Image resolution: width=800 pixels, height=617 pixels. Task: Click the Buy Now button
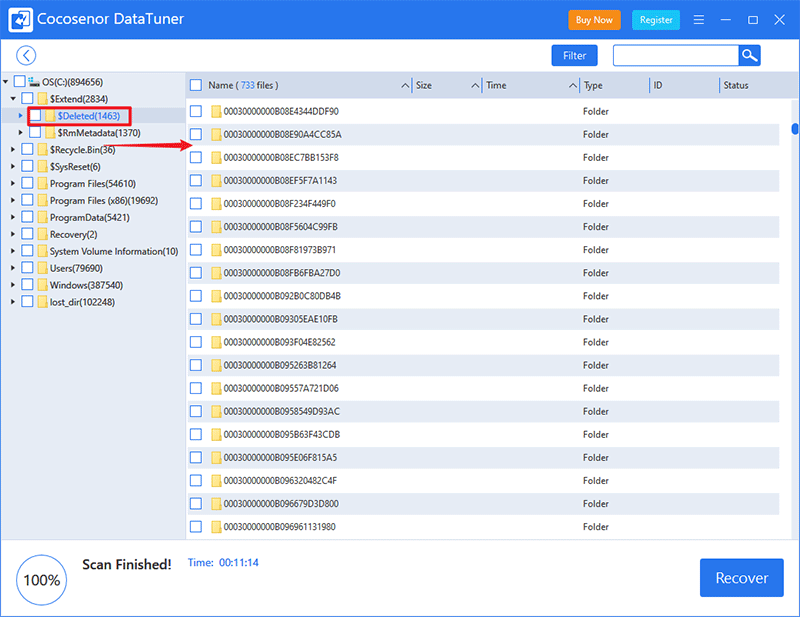[x=594, y=20]
